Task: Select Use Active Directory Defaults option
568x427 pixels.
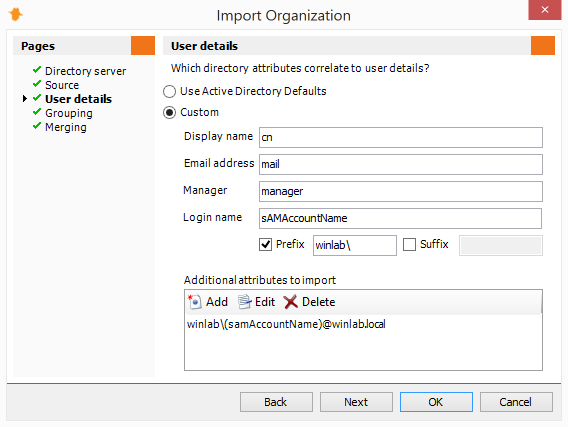Action: pos(169,91)
